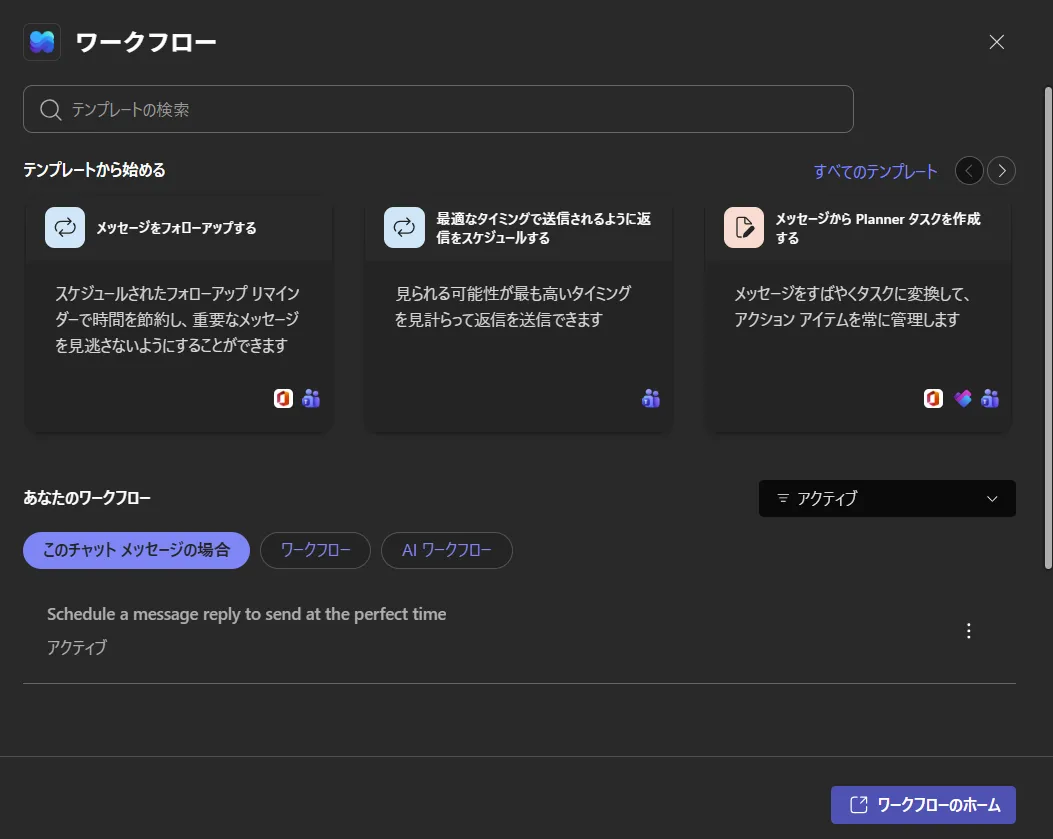
Task: Click the ワークフローのホーム button
Action: (921, 804)
